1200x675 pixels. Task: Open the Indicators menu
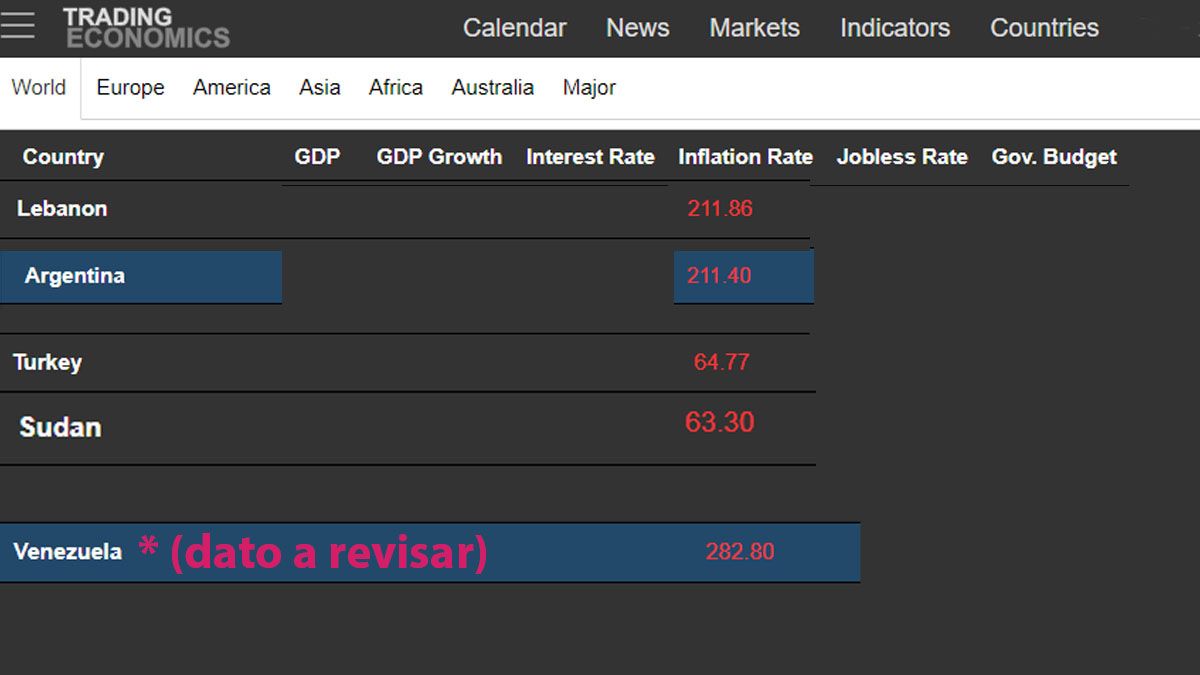(895, 28)
